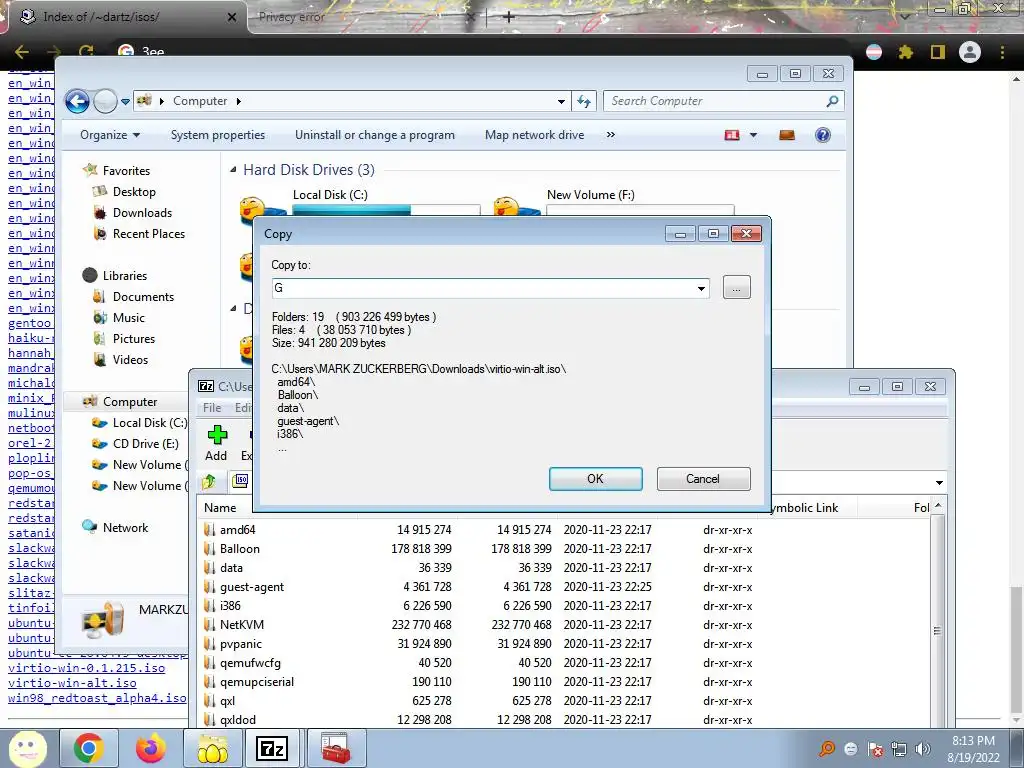Open Chrome extensions puzzle icon
Screen dimensions: 1024x768
click(905, 52)
